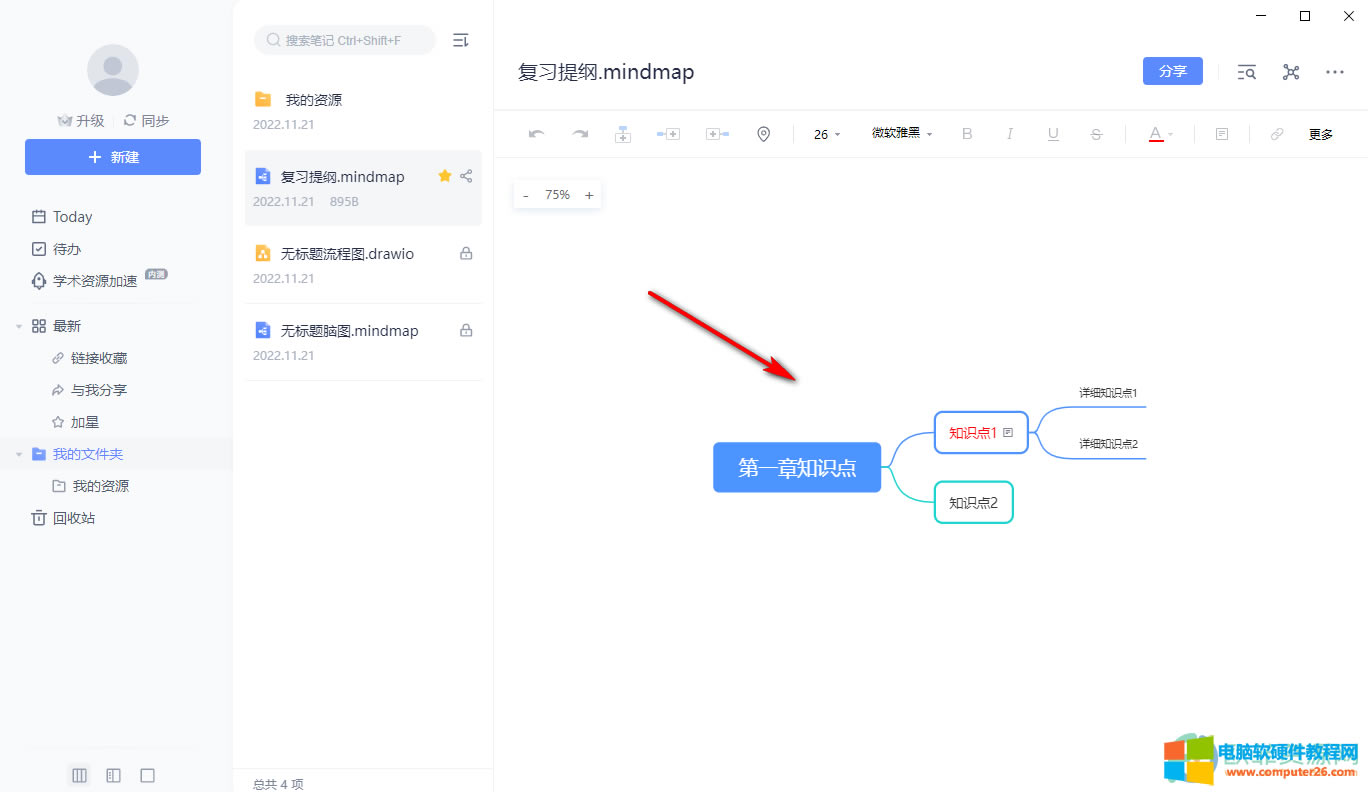Open the font size 26 dropdown
Image resolution: width=1368 pixels, height=792 pixels.
point(827,134)
